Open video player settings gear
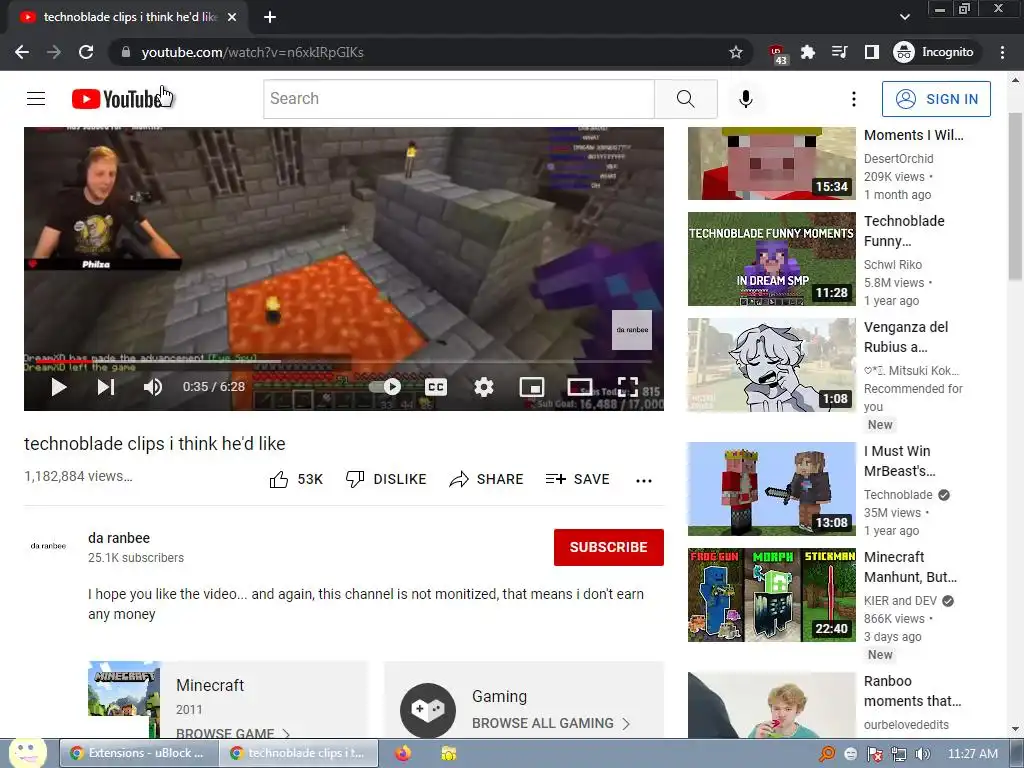This screenshot has height=768, width=1024. (483, 387)
